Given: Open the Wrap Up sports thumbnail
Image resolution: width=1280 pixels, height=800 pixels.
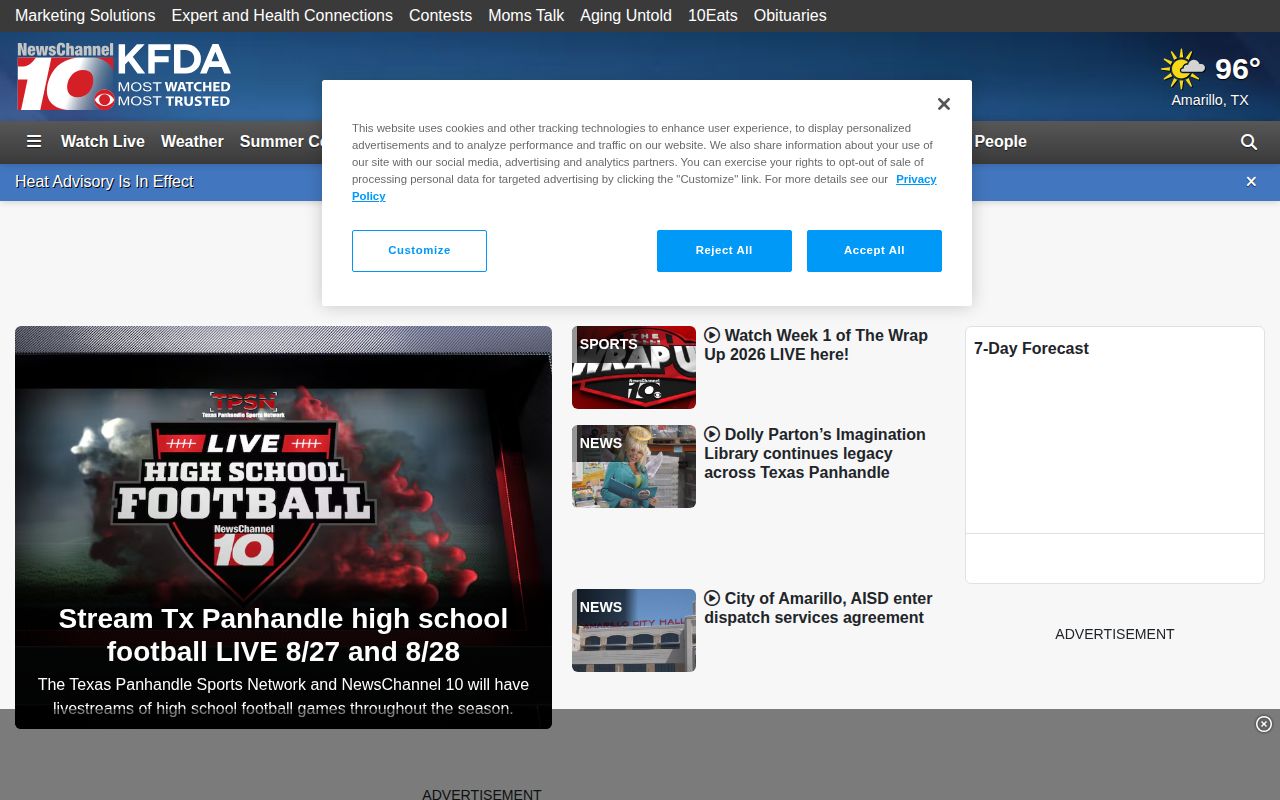Looking at the screenshot, I should (x=634, y=367).
